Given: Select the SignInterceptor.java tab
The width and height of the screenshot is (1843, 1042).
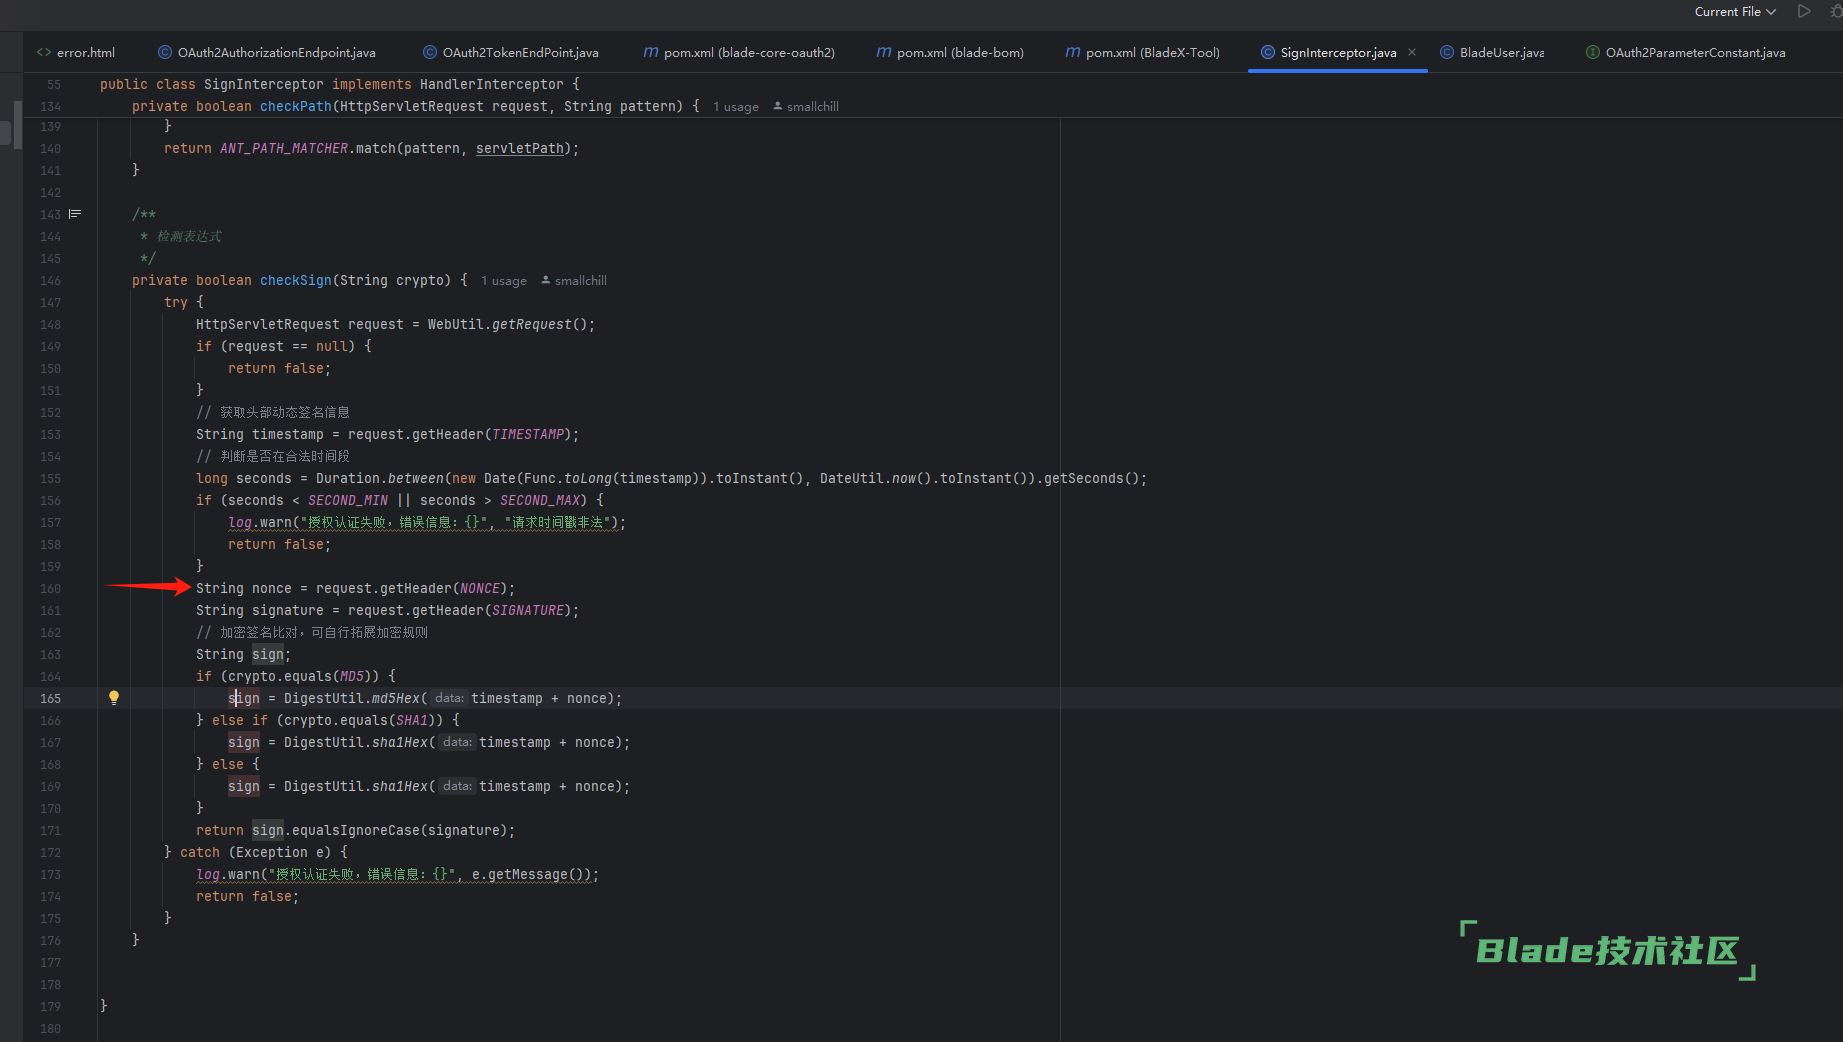Looking at the screenshot, I should tap(1338, 53).
